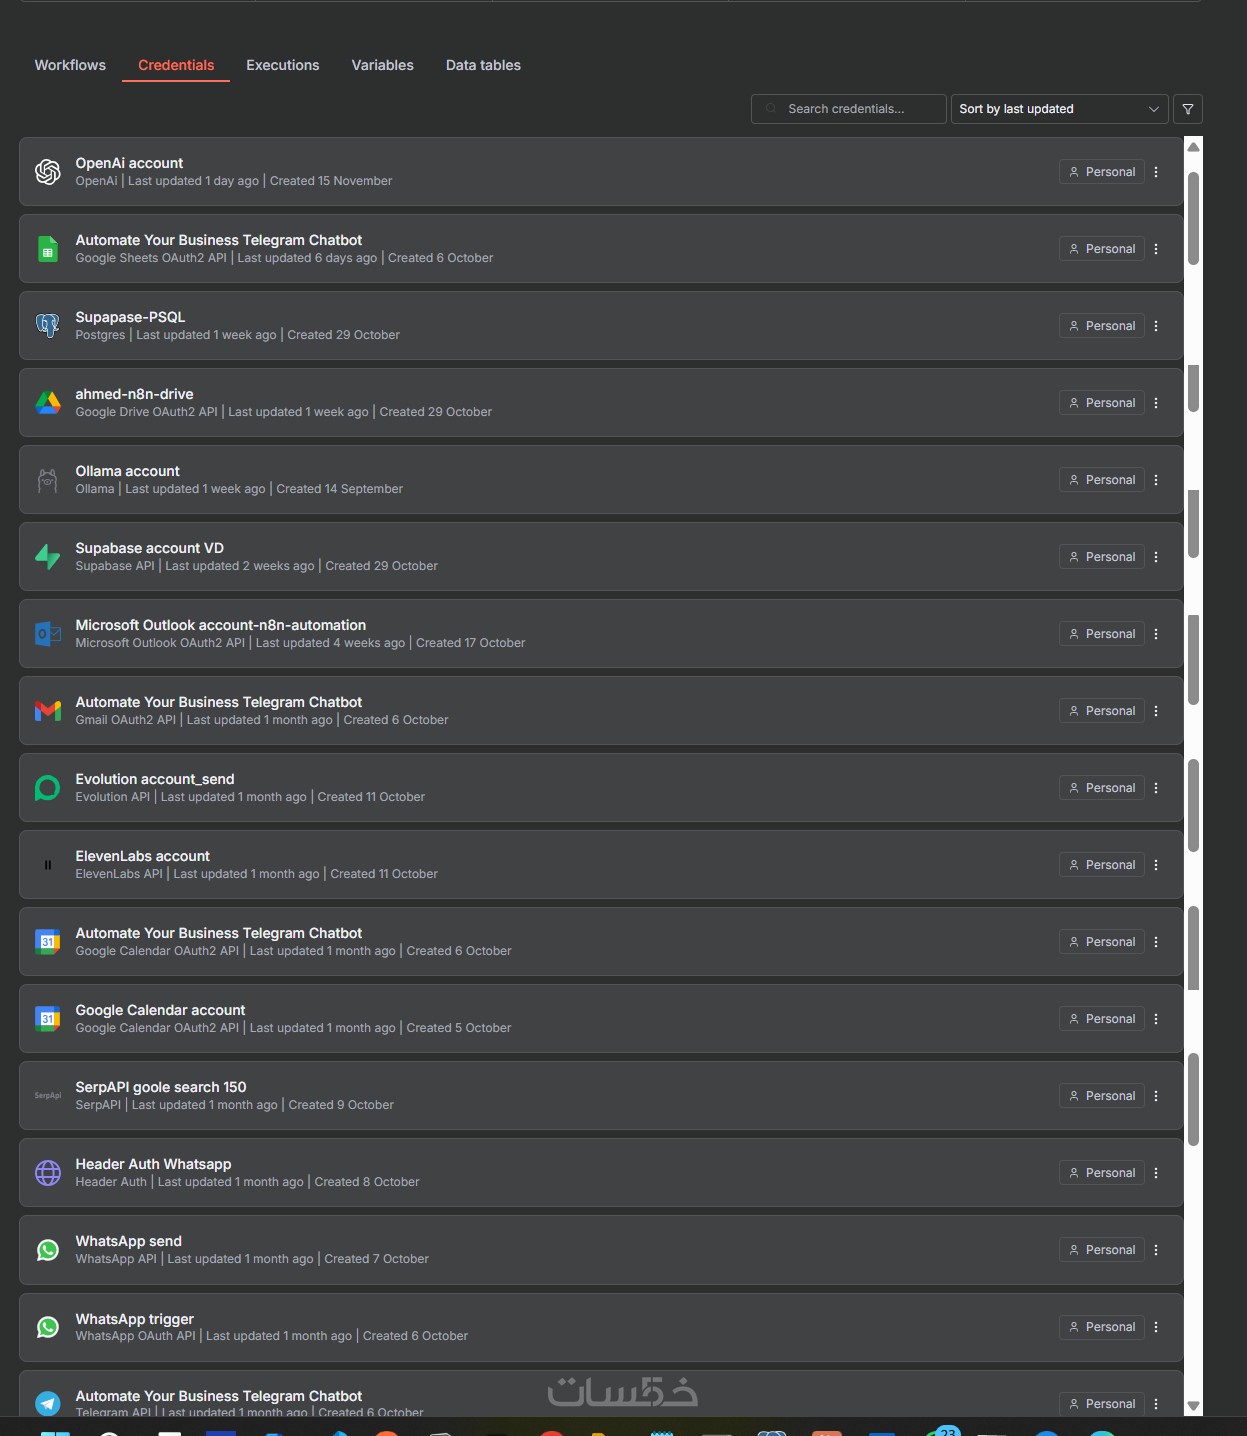The height and width of the screenshot is (1436, 1247).
Task: Open three-dot menu for WhatsApp send
Action: [1156, 1250]
